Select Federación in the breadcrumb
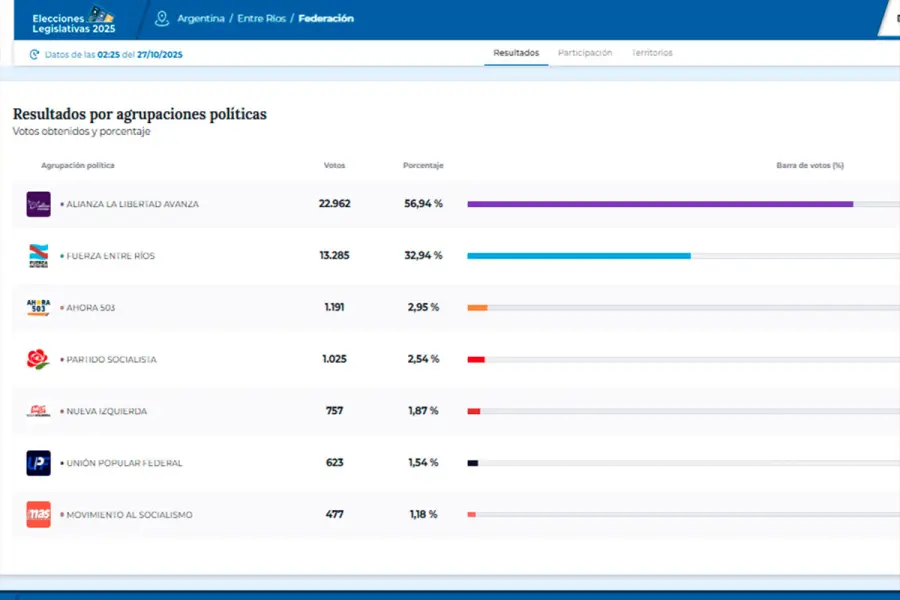This screenshot has width=900, height=600. tap(326, 19)
